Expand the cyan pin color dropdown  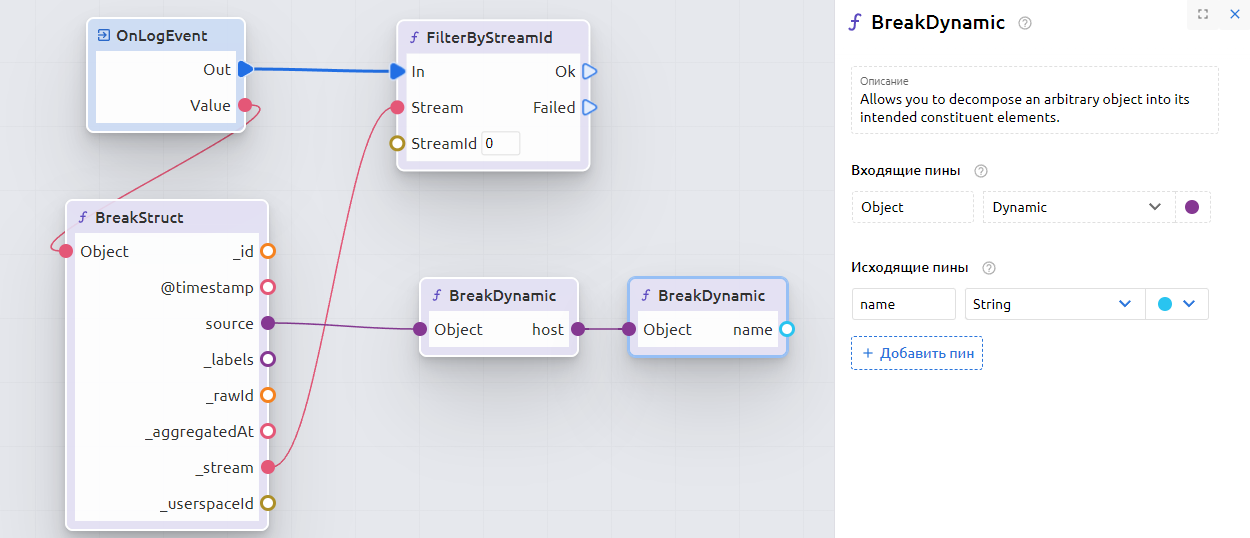1176,304
